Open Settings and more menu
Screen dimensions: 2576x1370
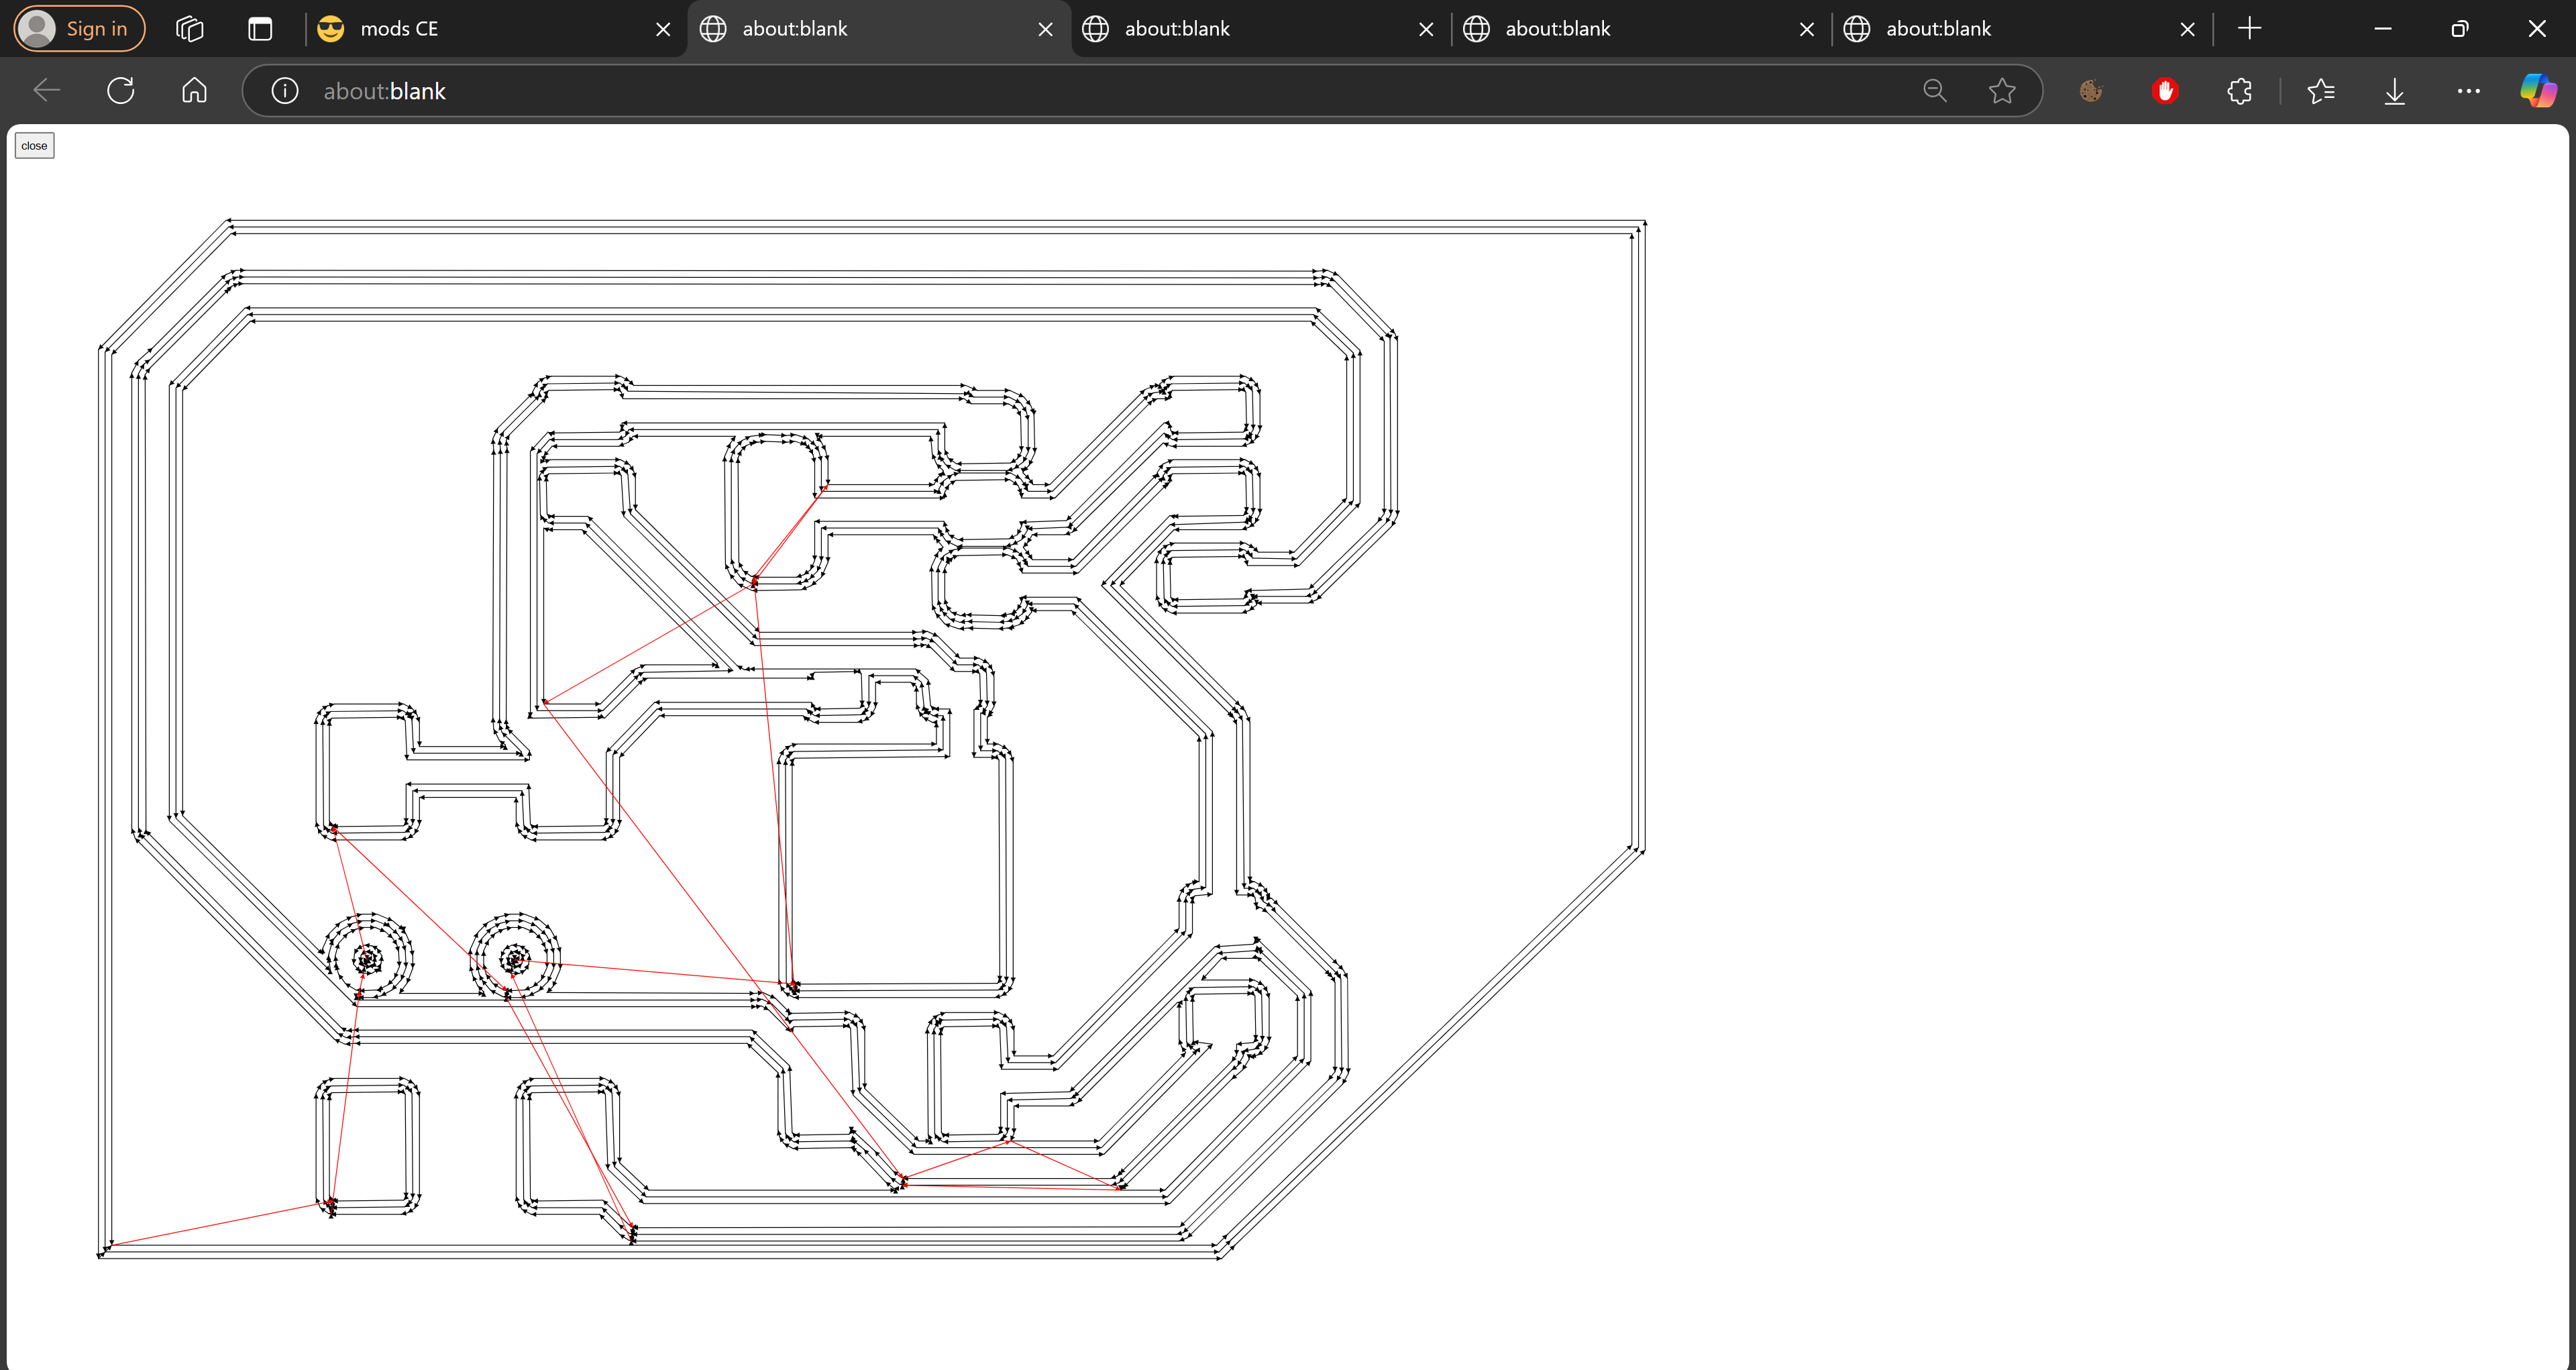pyautogui.click(x=2469, y=91)
